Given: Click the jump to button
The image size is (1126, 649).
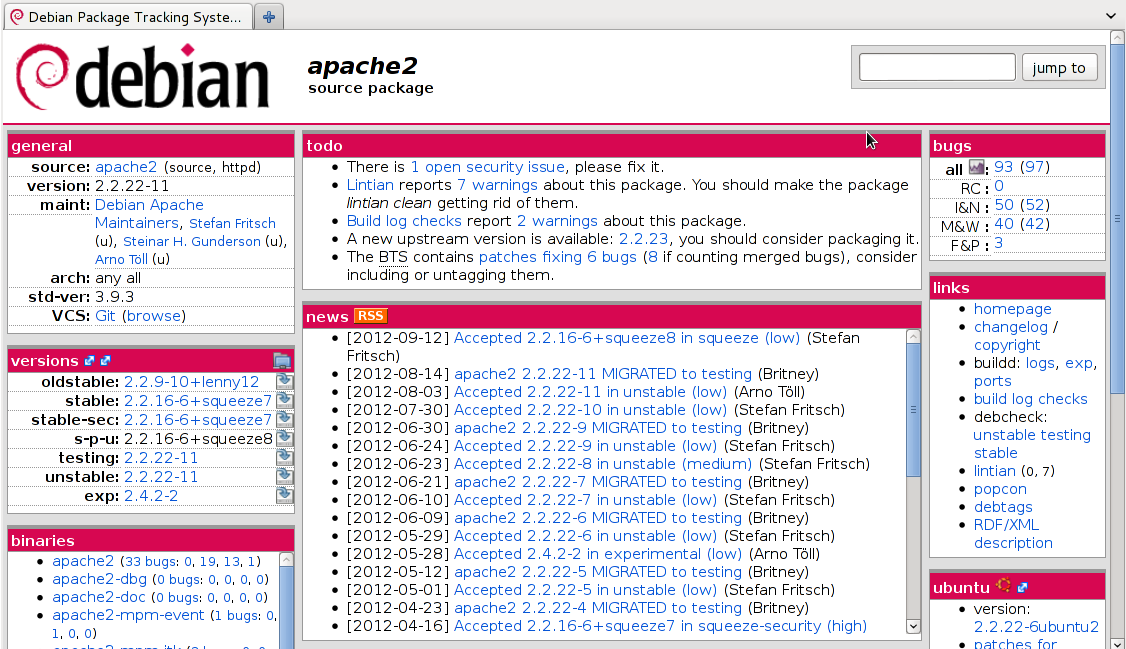Looking at the screenshot, I should pyautogui.click(x=1059, y=67).
